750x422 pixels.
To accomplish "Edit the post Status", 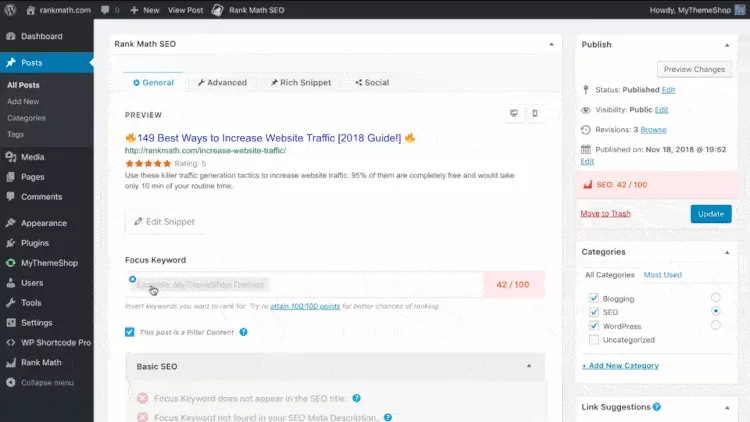I will (668, 90).
